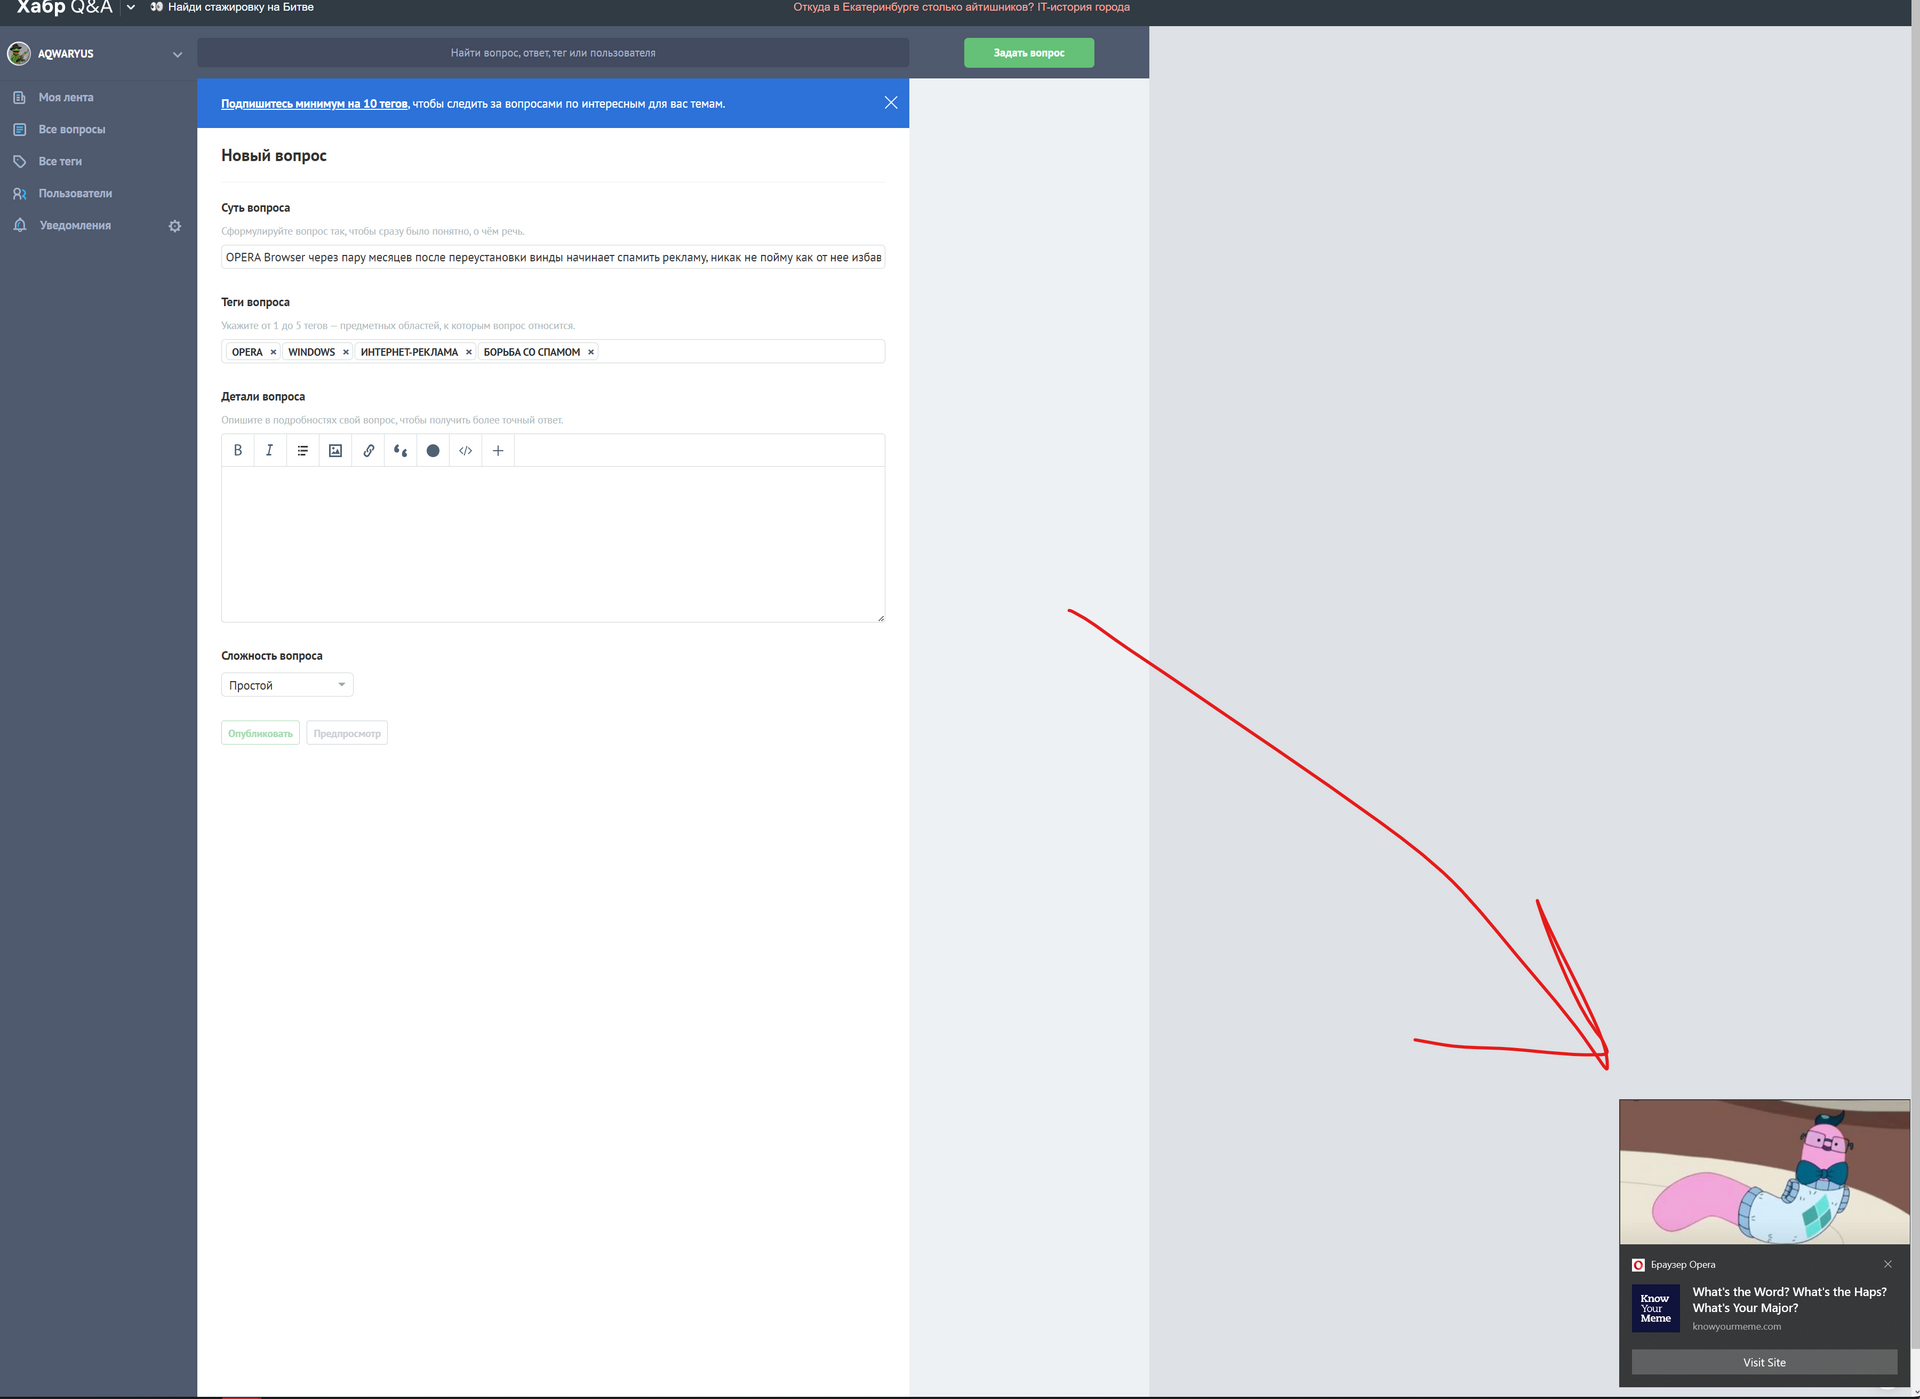The height and width of the screenshot is (1399, 1920).
Task: Click the Хабр Q&A logo
Action: click(64, 7)
